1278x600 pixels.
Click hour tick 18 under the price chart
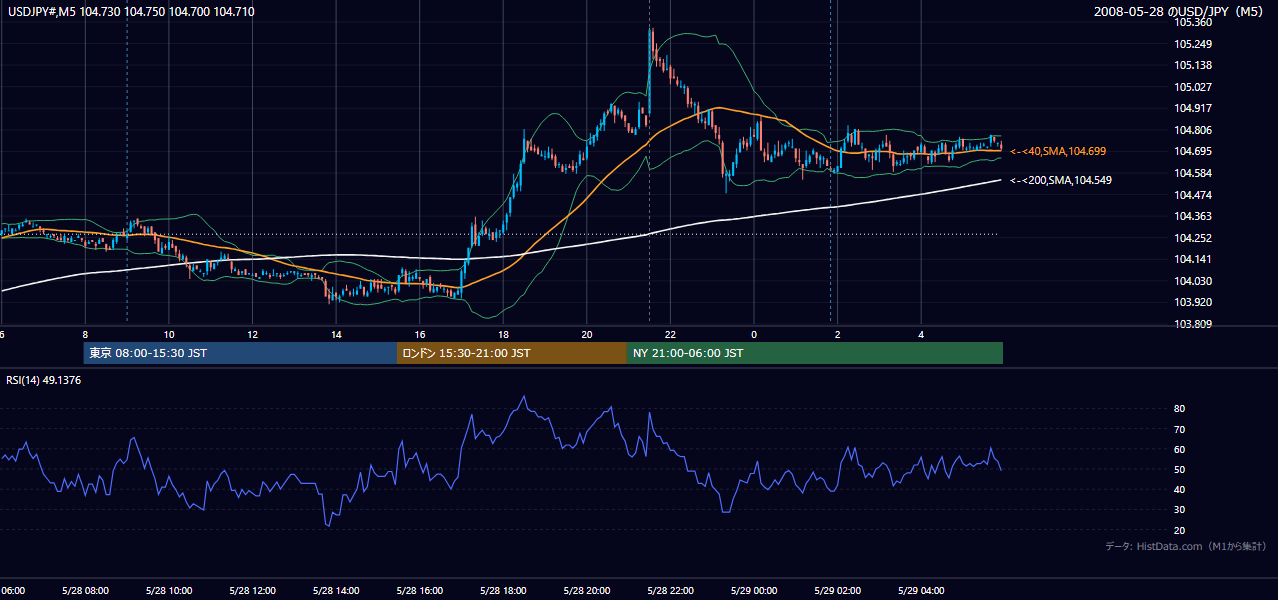(503, 334)
